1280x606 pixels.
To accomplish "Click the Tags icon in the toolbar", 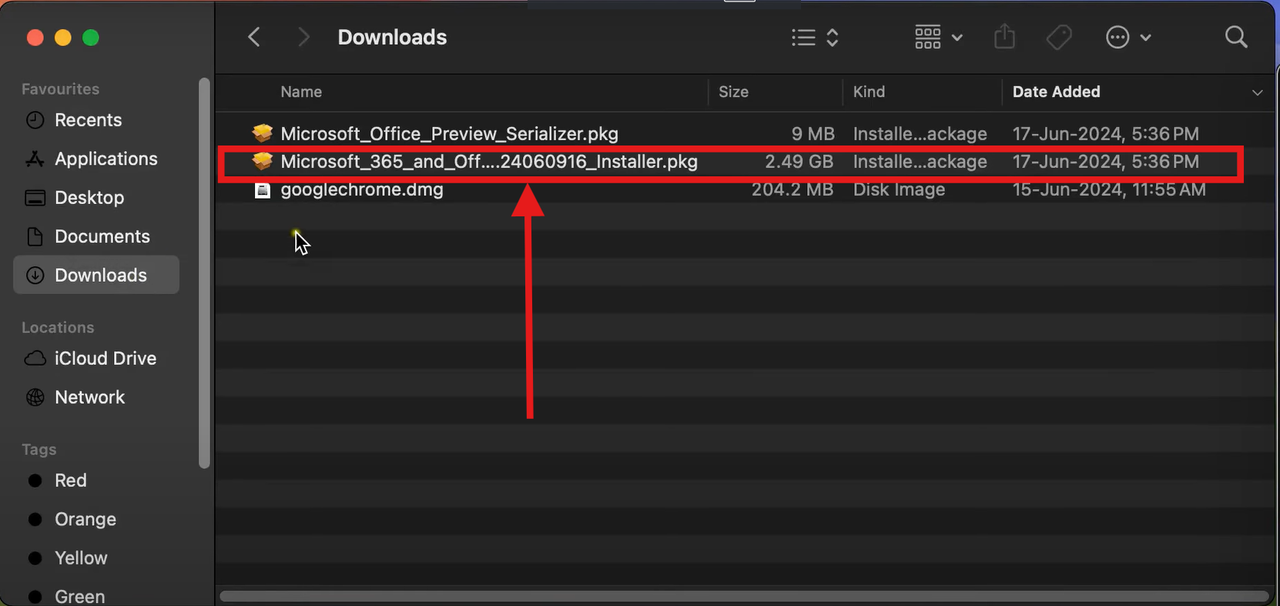I will pyautogui.click(x=1058, y=37).
